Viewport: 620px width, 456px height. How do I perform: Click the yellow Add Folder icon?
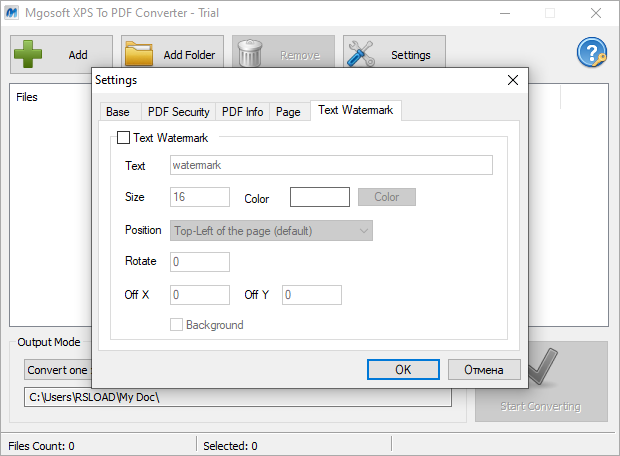pyautogui.click(x=139, y=54)
